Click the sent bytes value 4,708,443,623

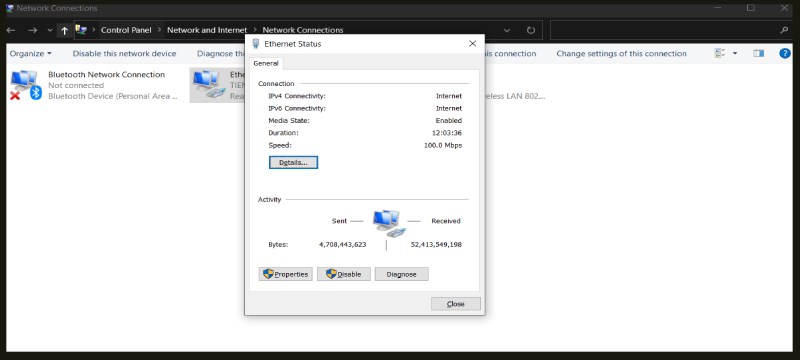343,245
